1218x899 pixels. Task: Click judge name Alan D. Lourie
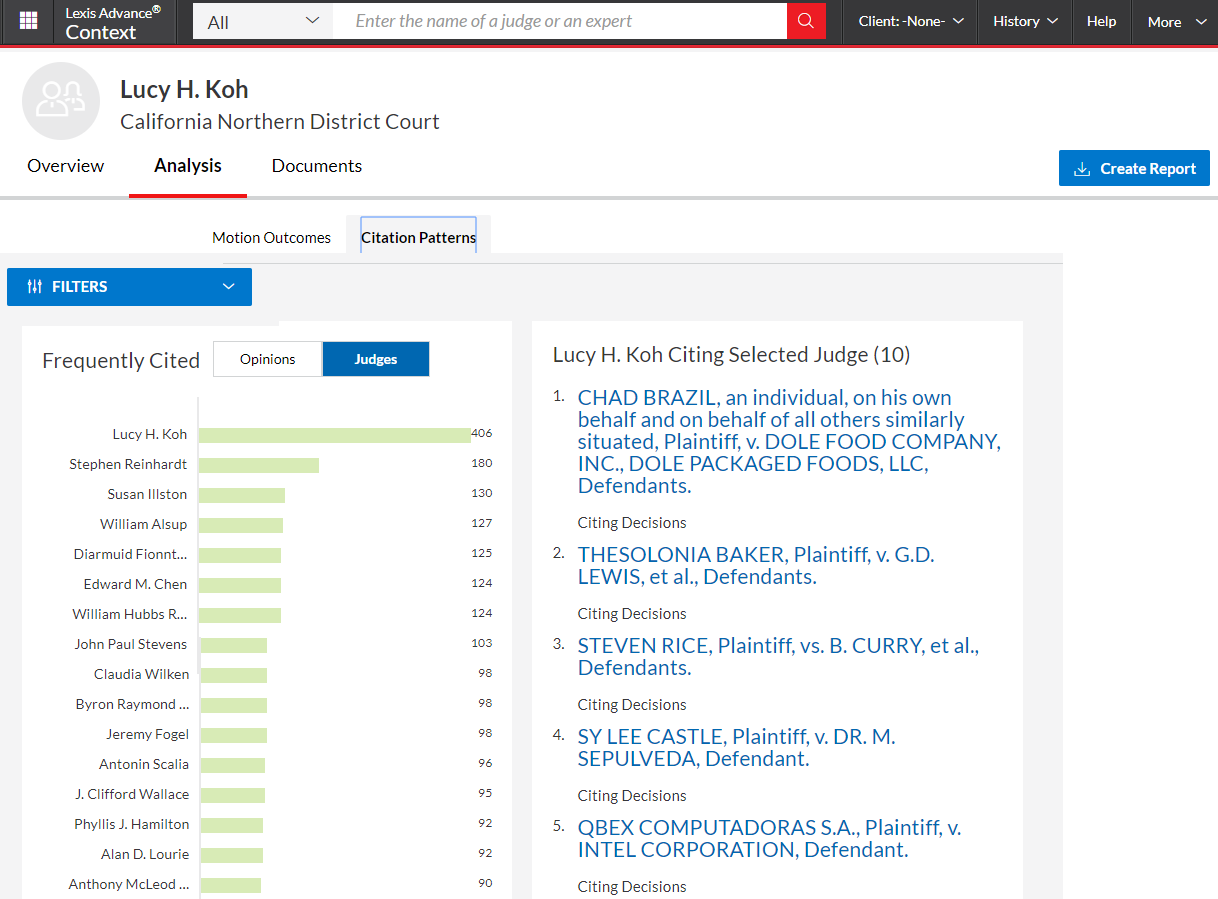145,854
